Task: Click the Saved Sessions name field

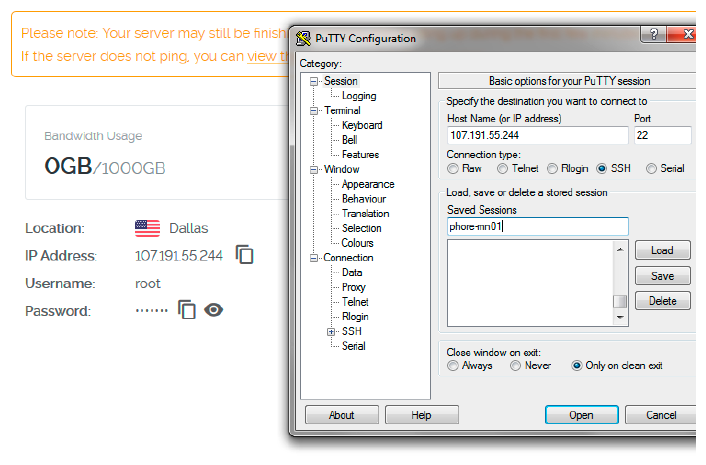Action: click(x=538, y=226)
